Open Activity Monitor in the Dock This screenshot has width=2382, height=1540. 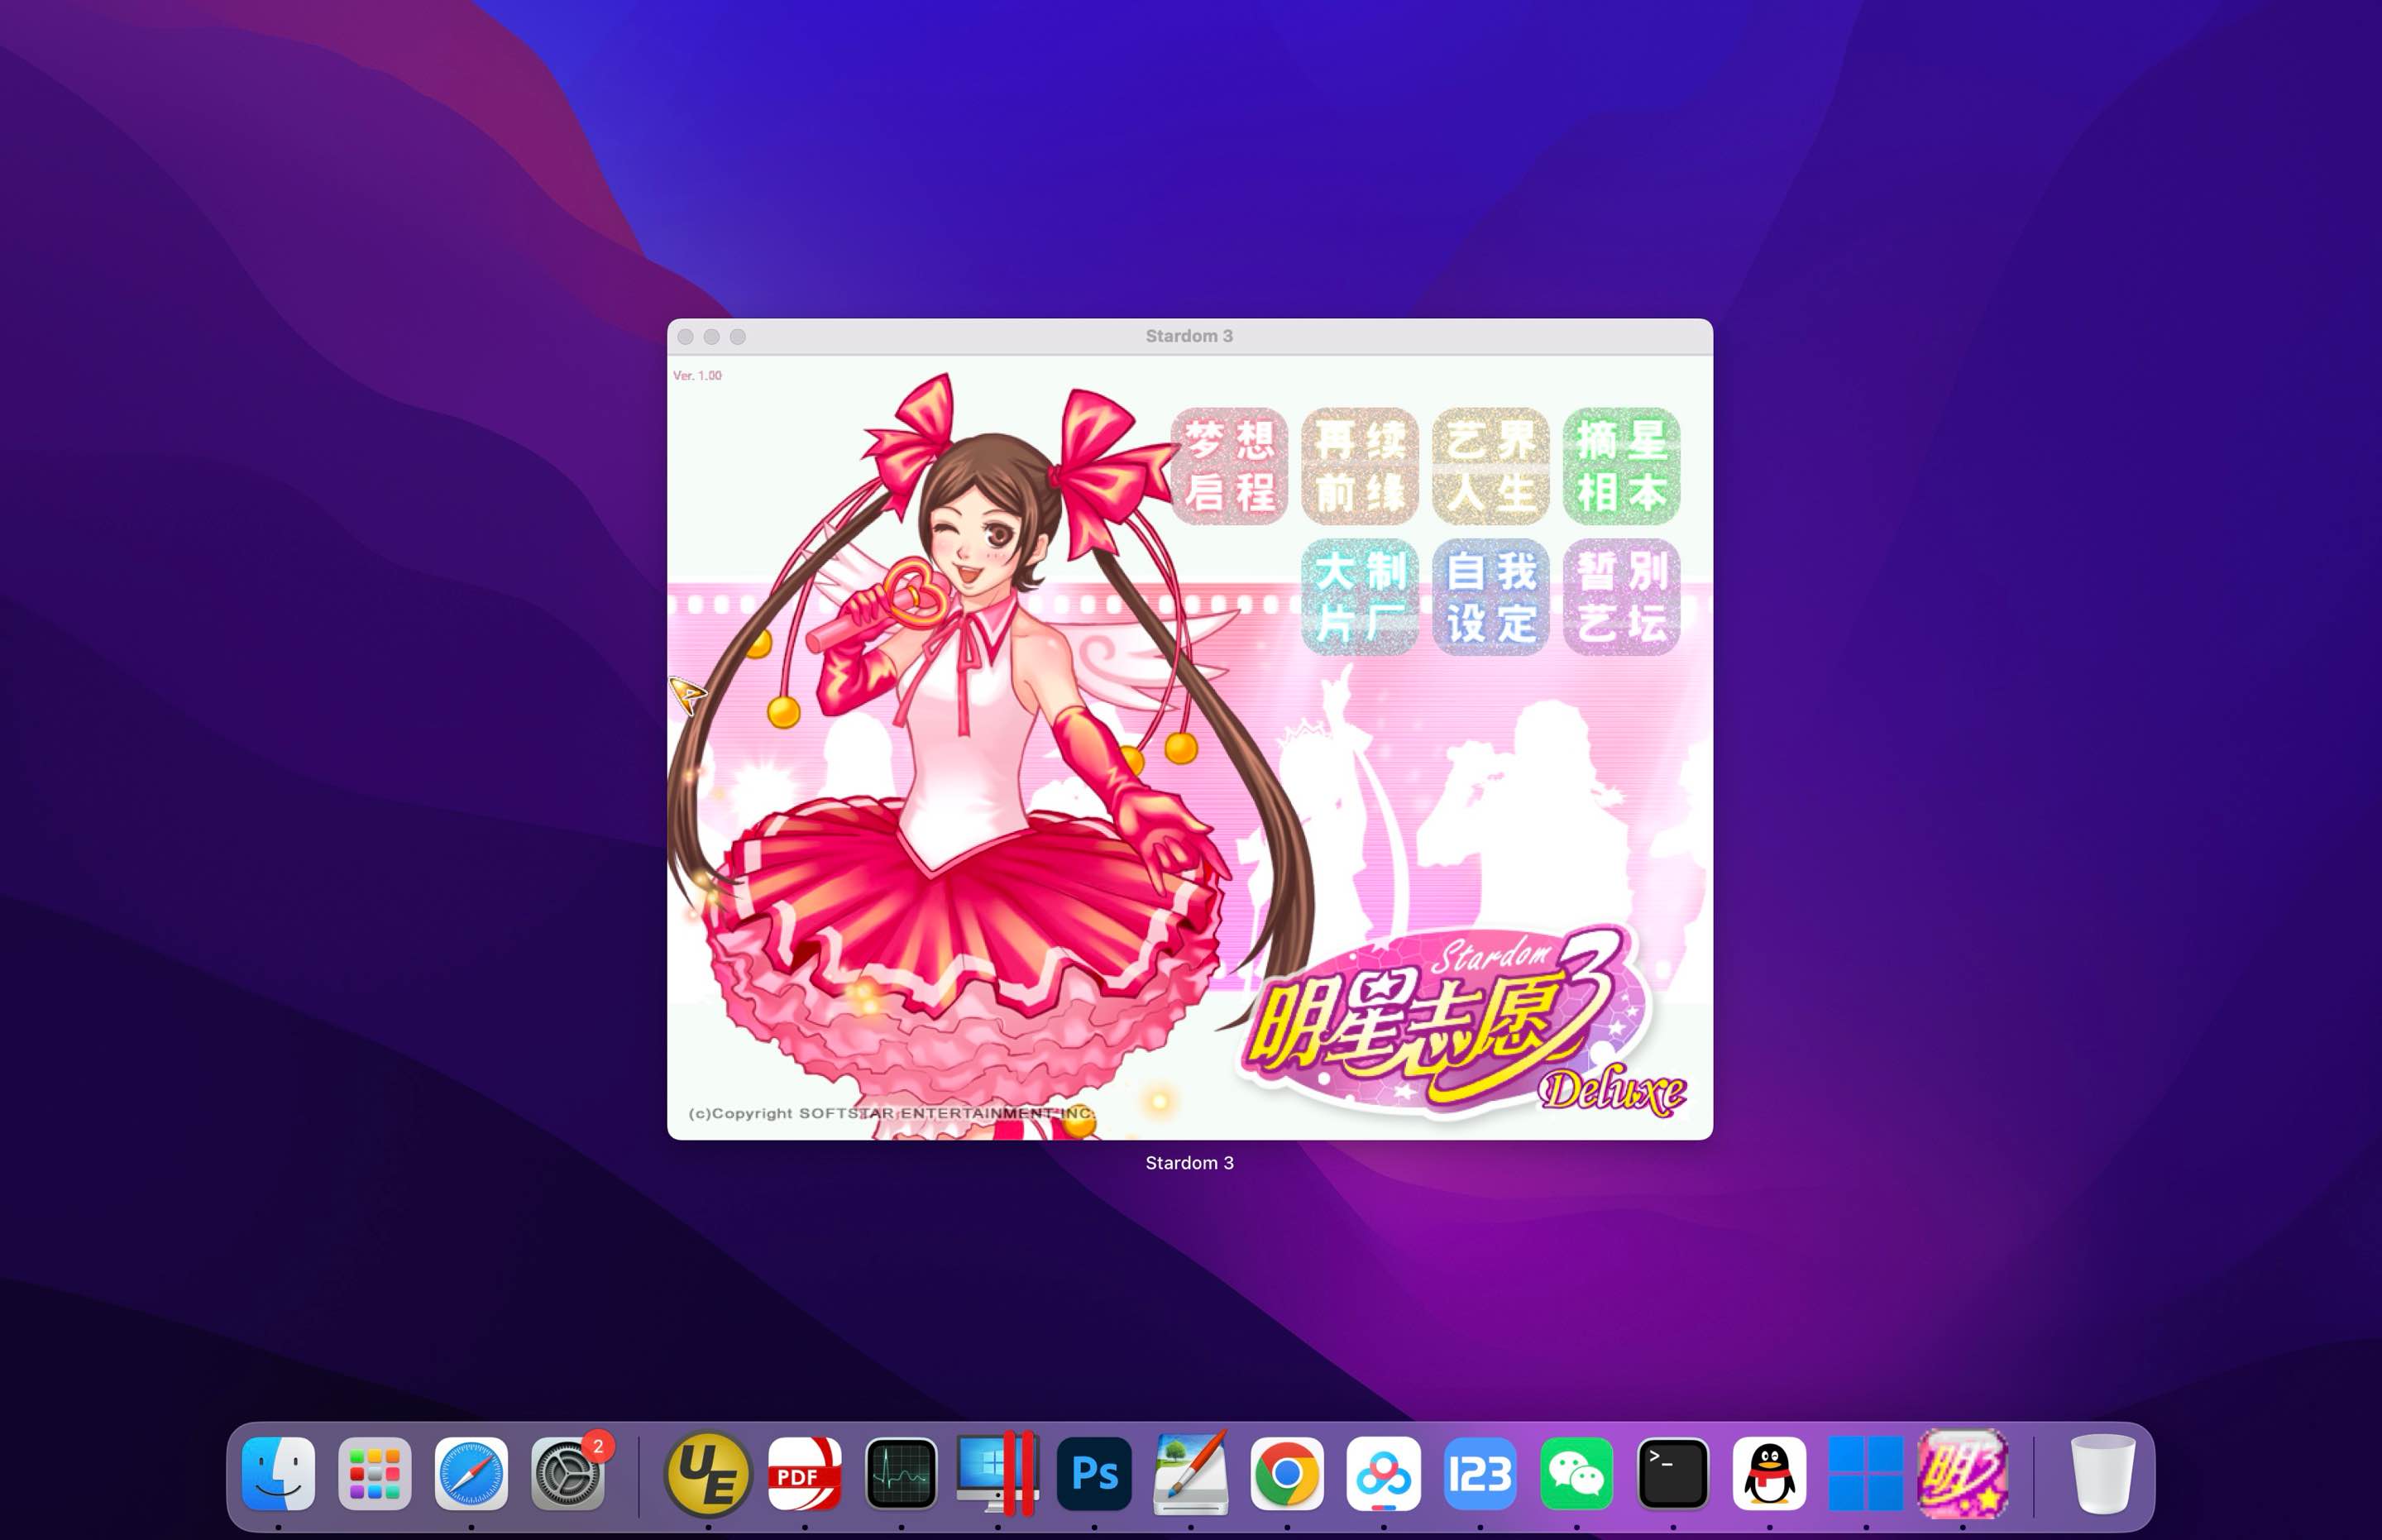click(901, 1474)
